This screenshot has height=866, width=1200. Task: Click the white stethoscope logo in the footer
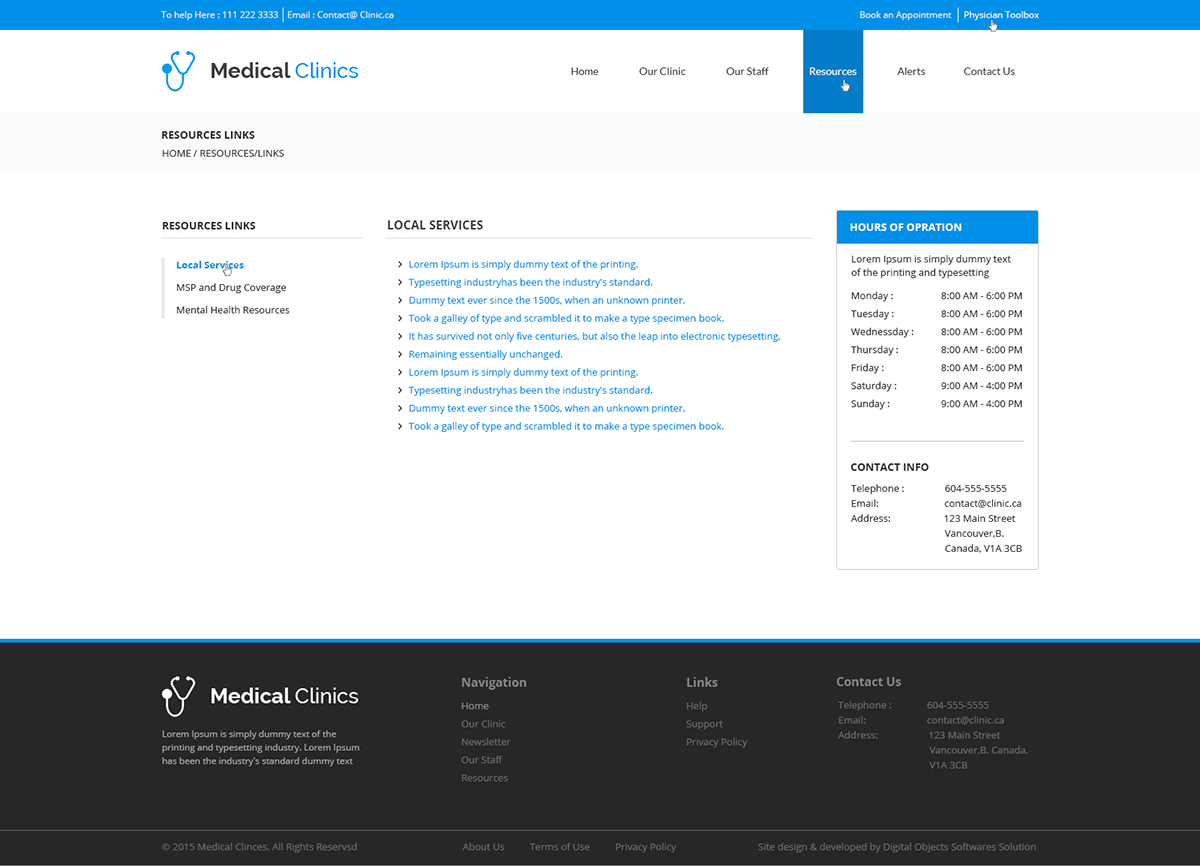[x=176, y=695]
